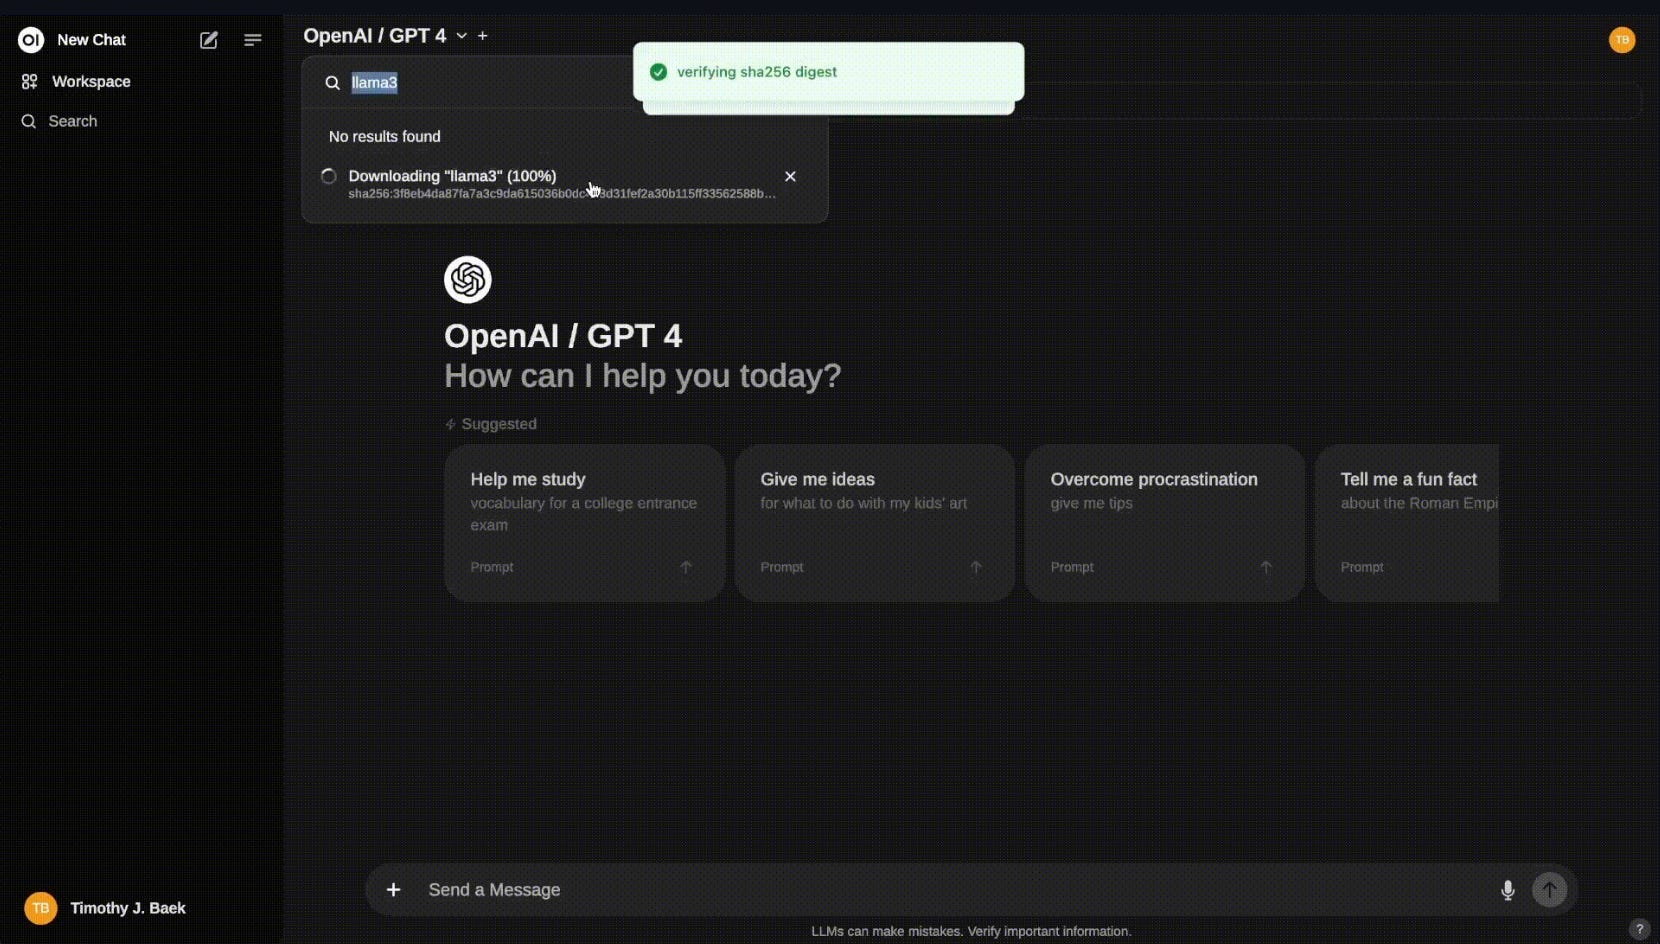Select the Give me ideas prompt card
Image resolution: width=1660 pixels, height=944 pixels.
[874, 522]
